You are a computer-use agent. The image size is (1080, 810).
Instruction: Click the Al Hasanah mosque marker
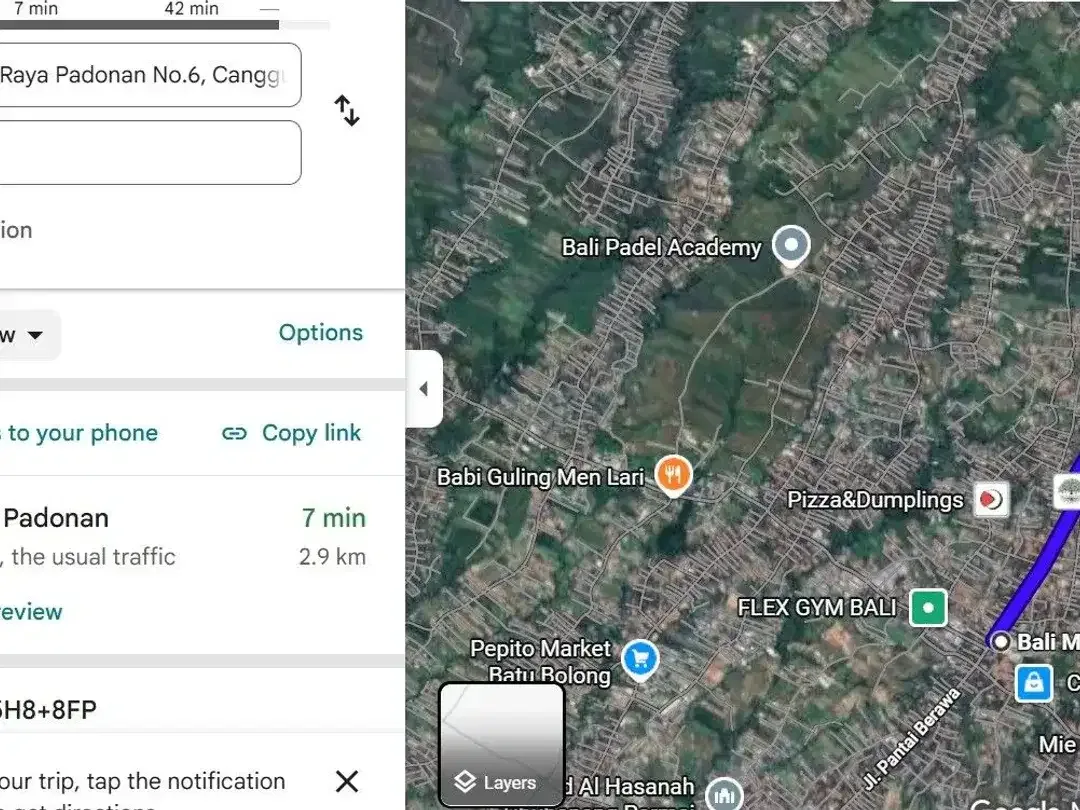click(724, 795)
